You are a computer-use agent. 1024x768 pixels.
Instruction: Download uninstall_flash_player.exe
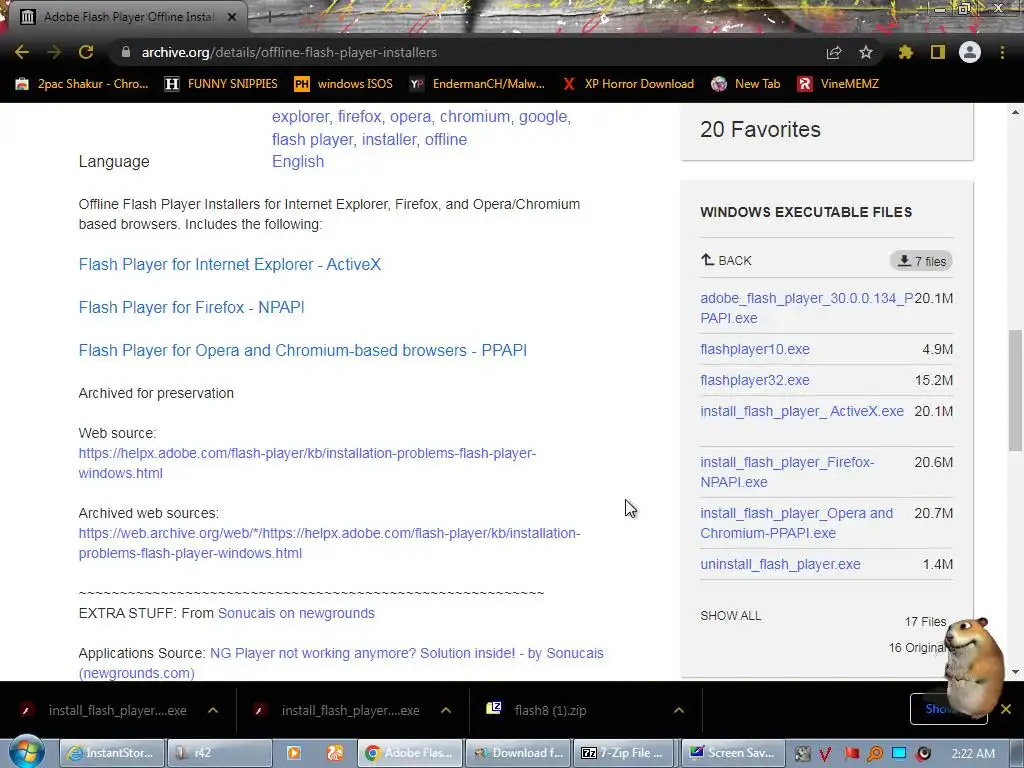coord(780,564)
